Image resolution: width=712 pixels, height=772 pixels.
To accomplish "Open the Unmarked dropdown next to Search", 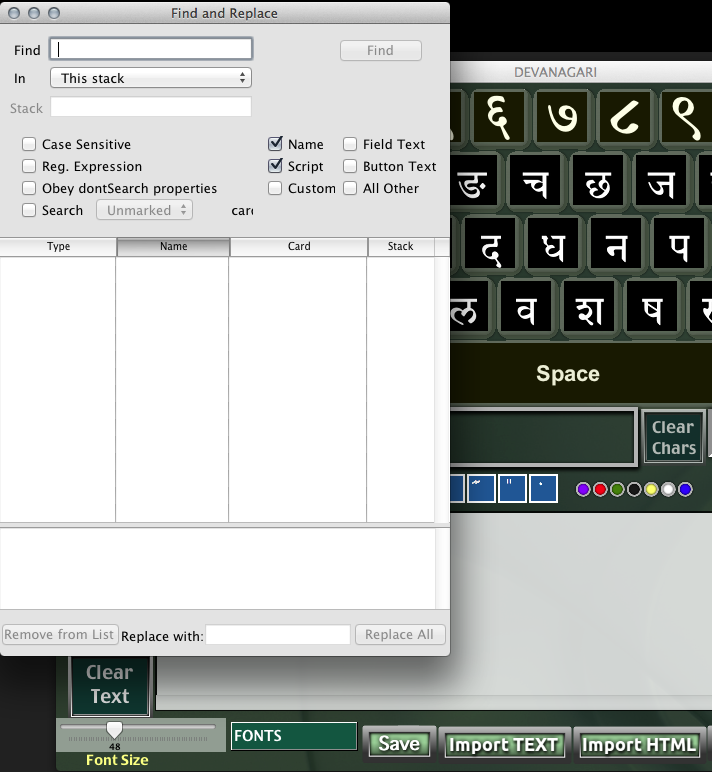I will tap(144, 211).
